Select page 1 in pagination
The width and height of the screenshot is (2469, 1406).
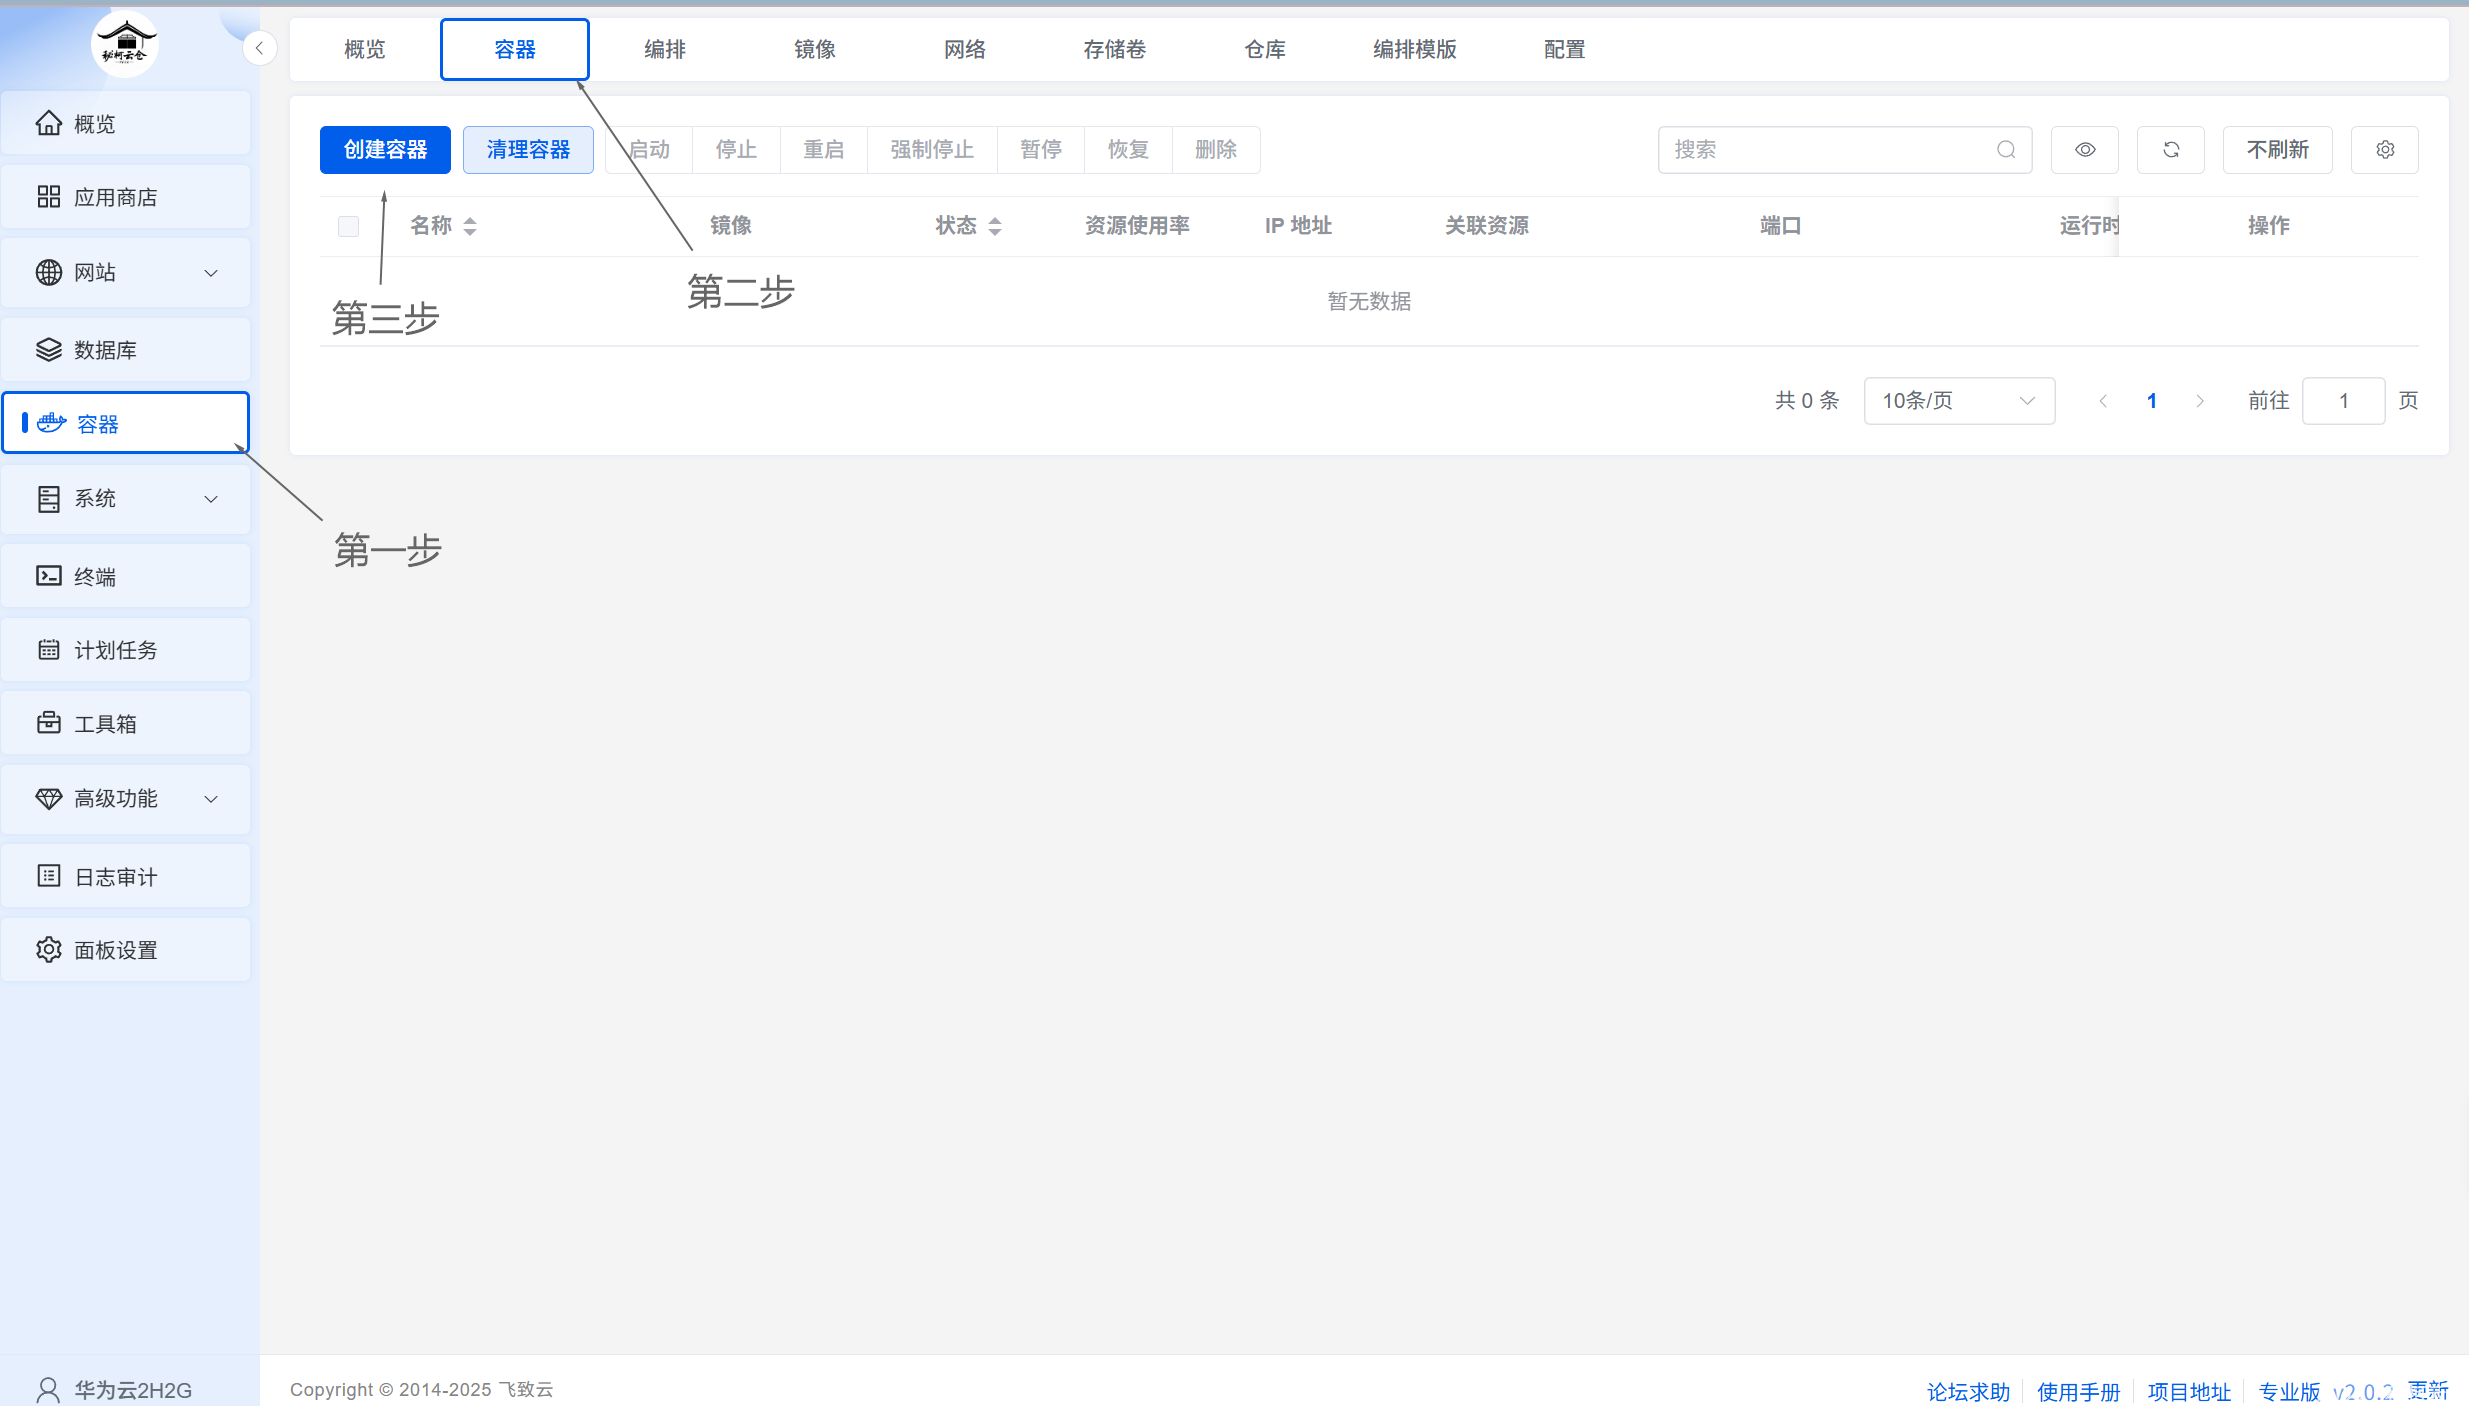coord(2152,401)
